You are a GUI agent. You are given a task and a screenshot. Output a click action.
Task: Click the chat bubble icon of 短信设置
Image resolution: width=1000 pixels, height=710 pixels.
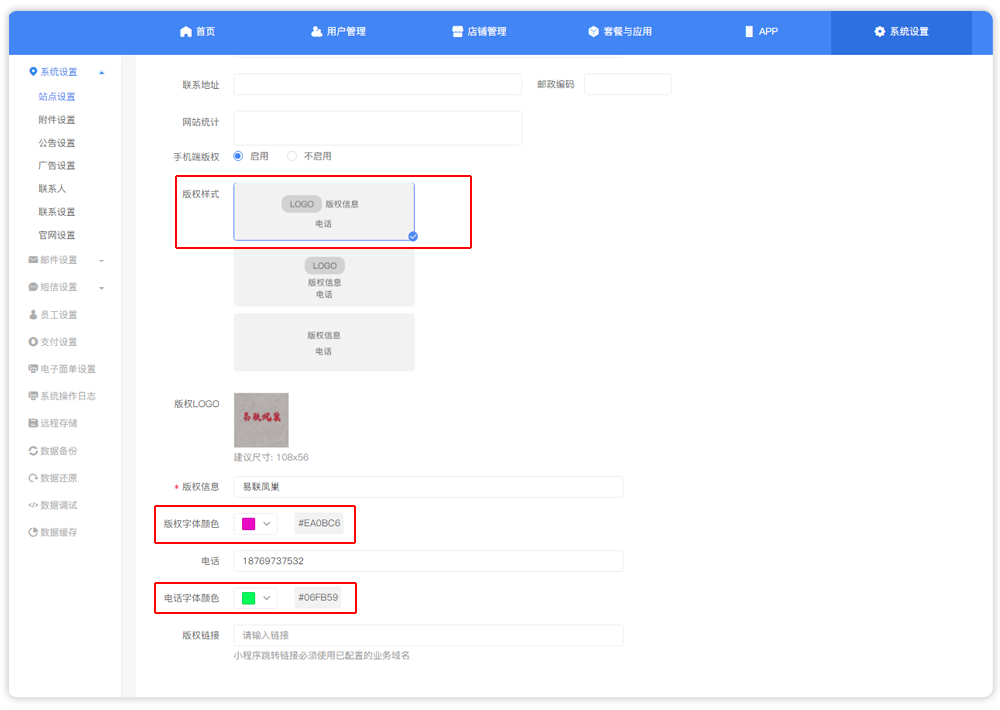point(33,287)
